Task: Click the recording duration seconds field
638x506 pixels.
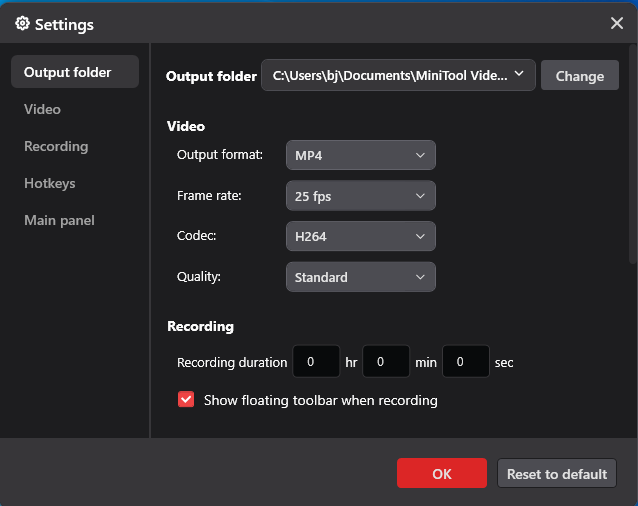Action: (465, 362)
